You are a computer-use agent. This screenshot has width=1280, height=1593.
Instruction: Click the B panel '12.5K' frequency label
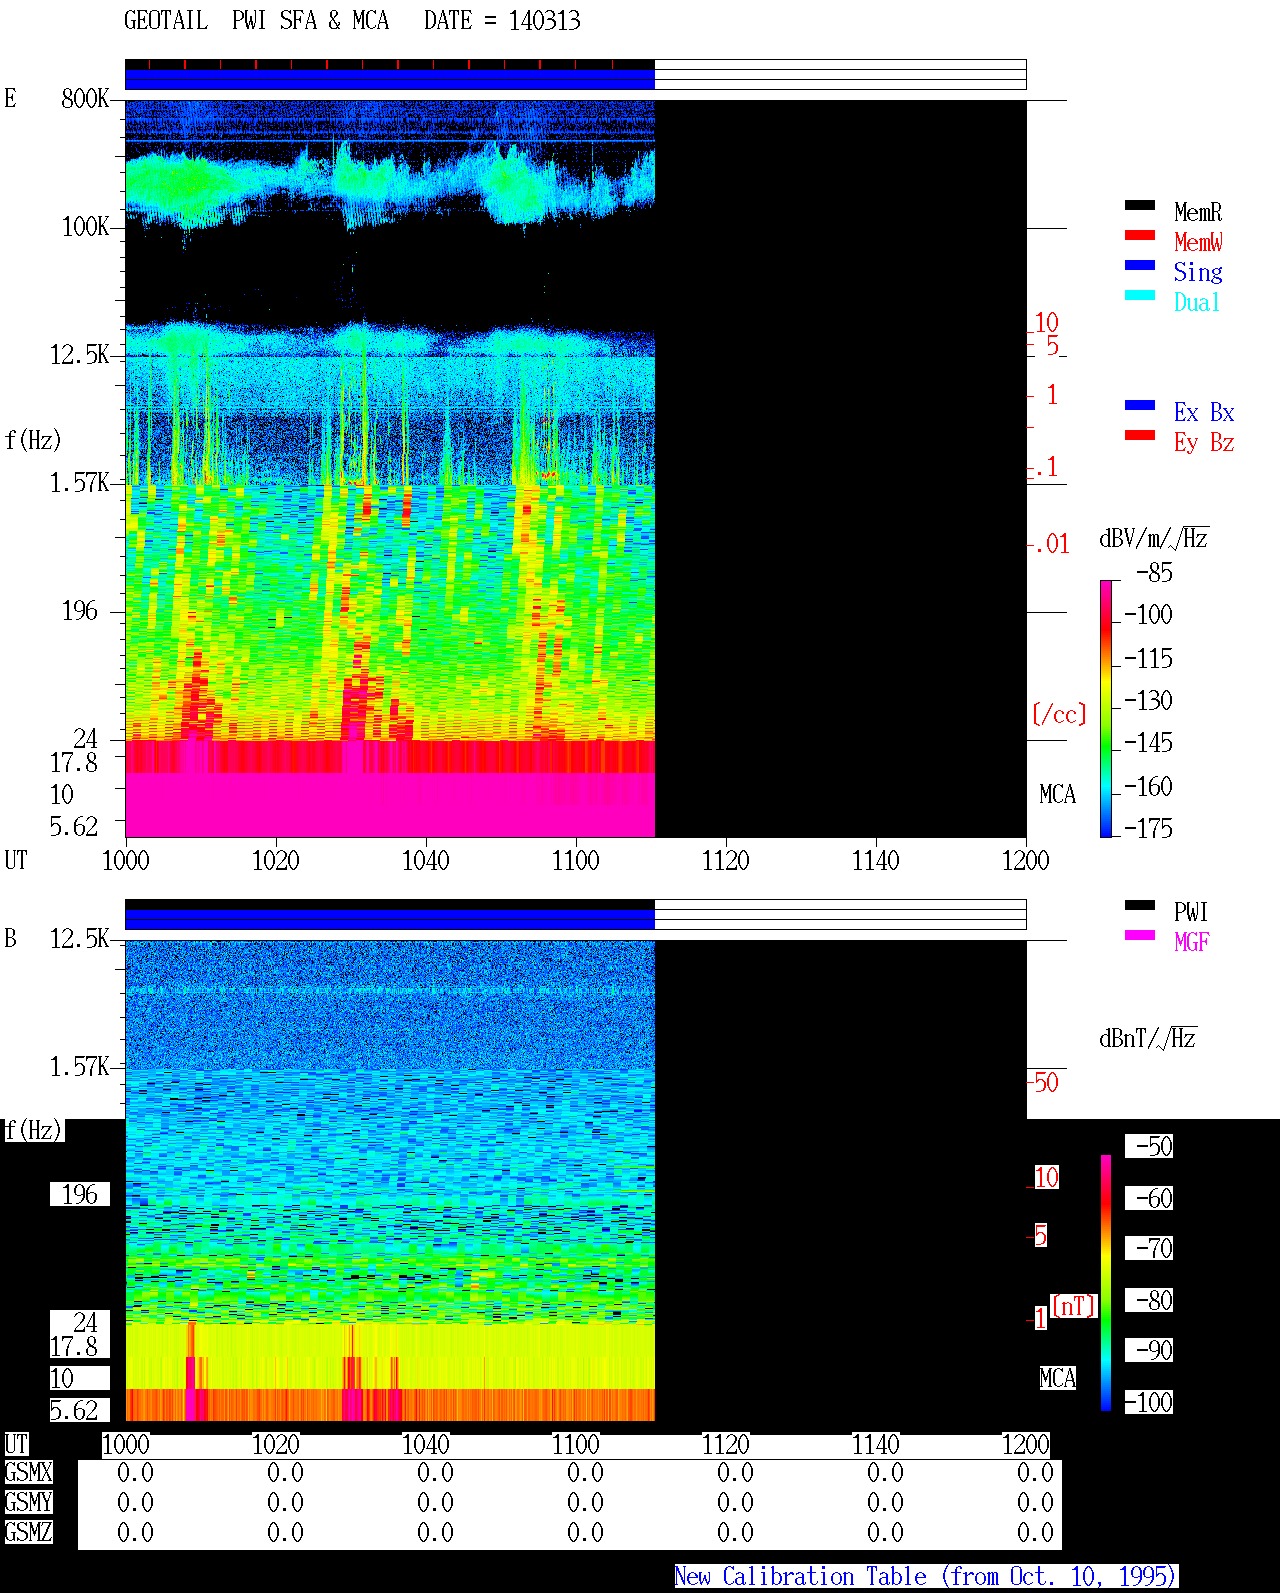80,938
